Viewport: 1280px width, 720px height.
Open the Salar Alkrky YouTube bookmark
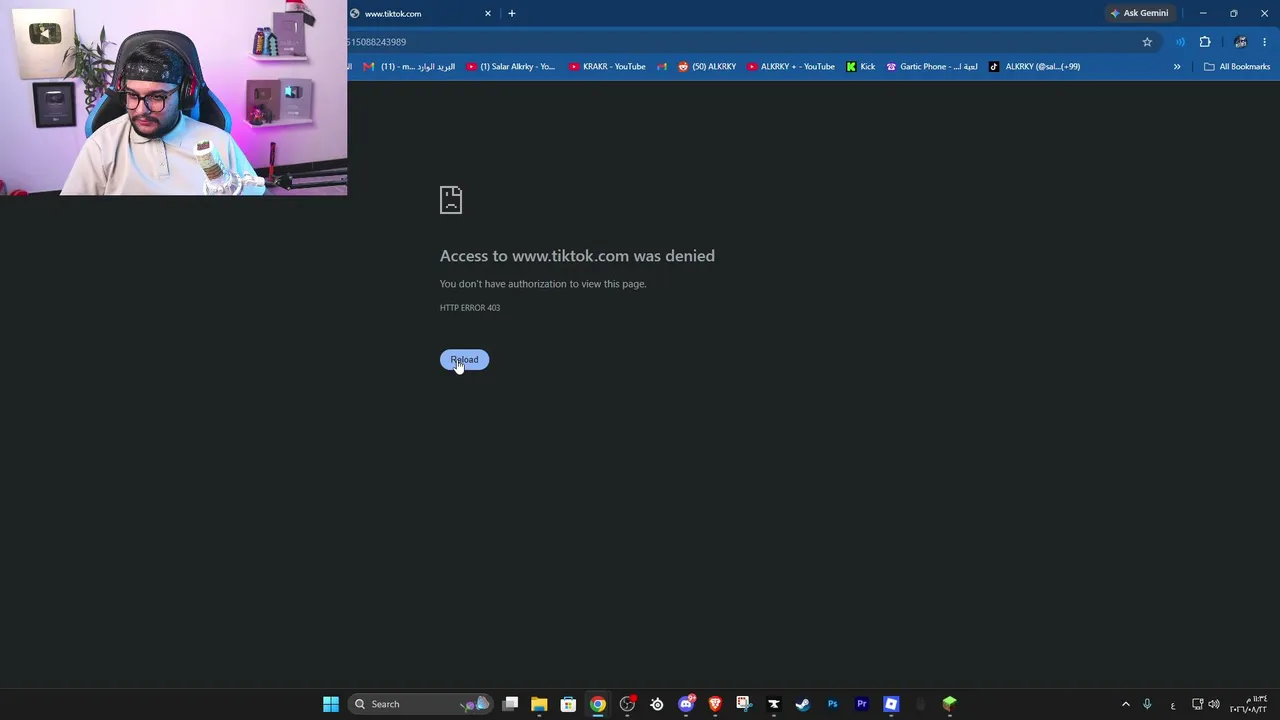click(x=511, y=67)
